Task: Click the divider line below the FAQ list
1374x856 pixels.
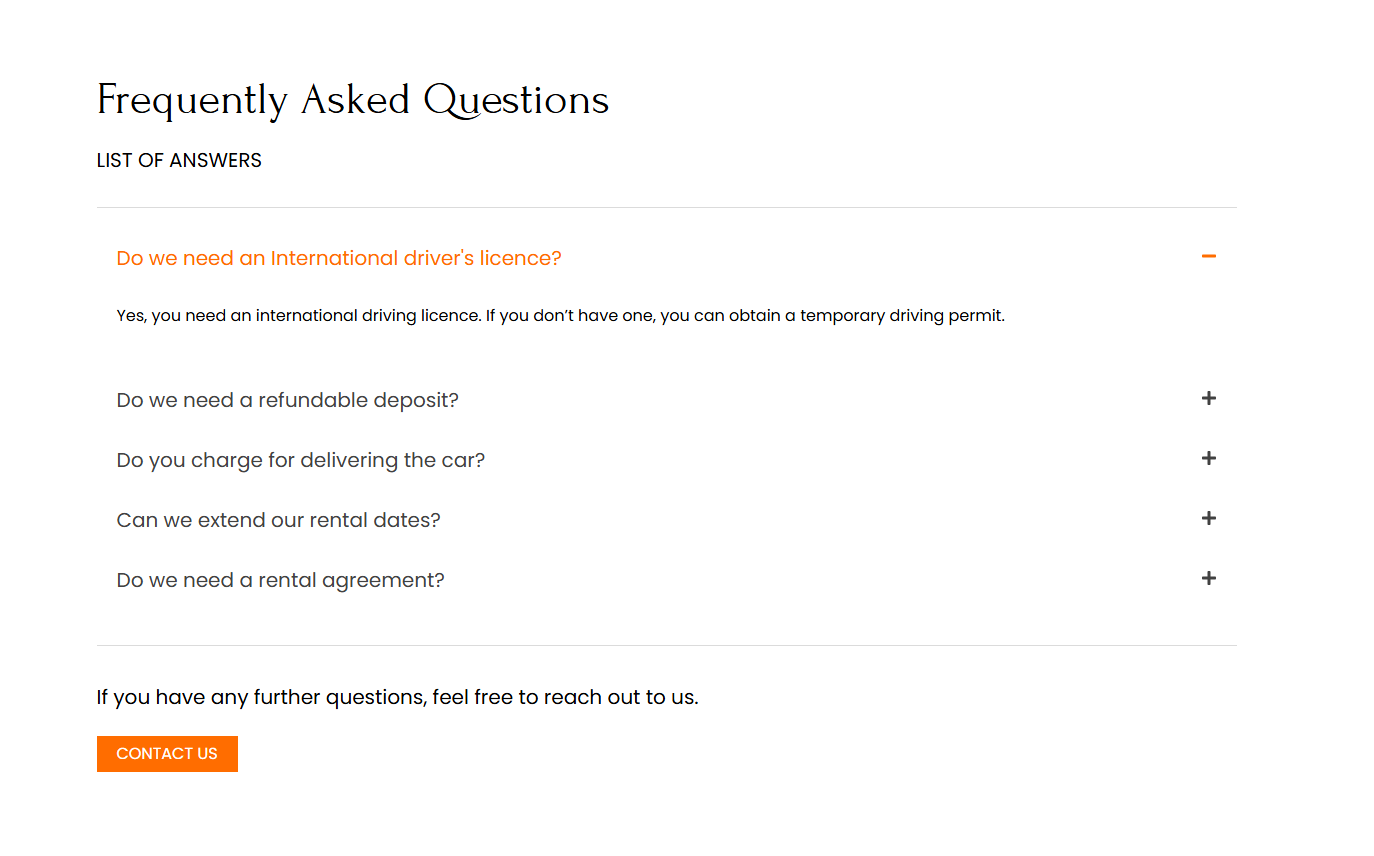Action: pyautogui.click(x=666, y=646)
